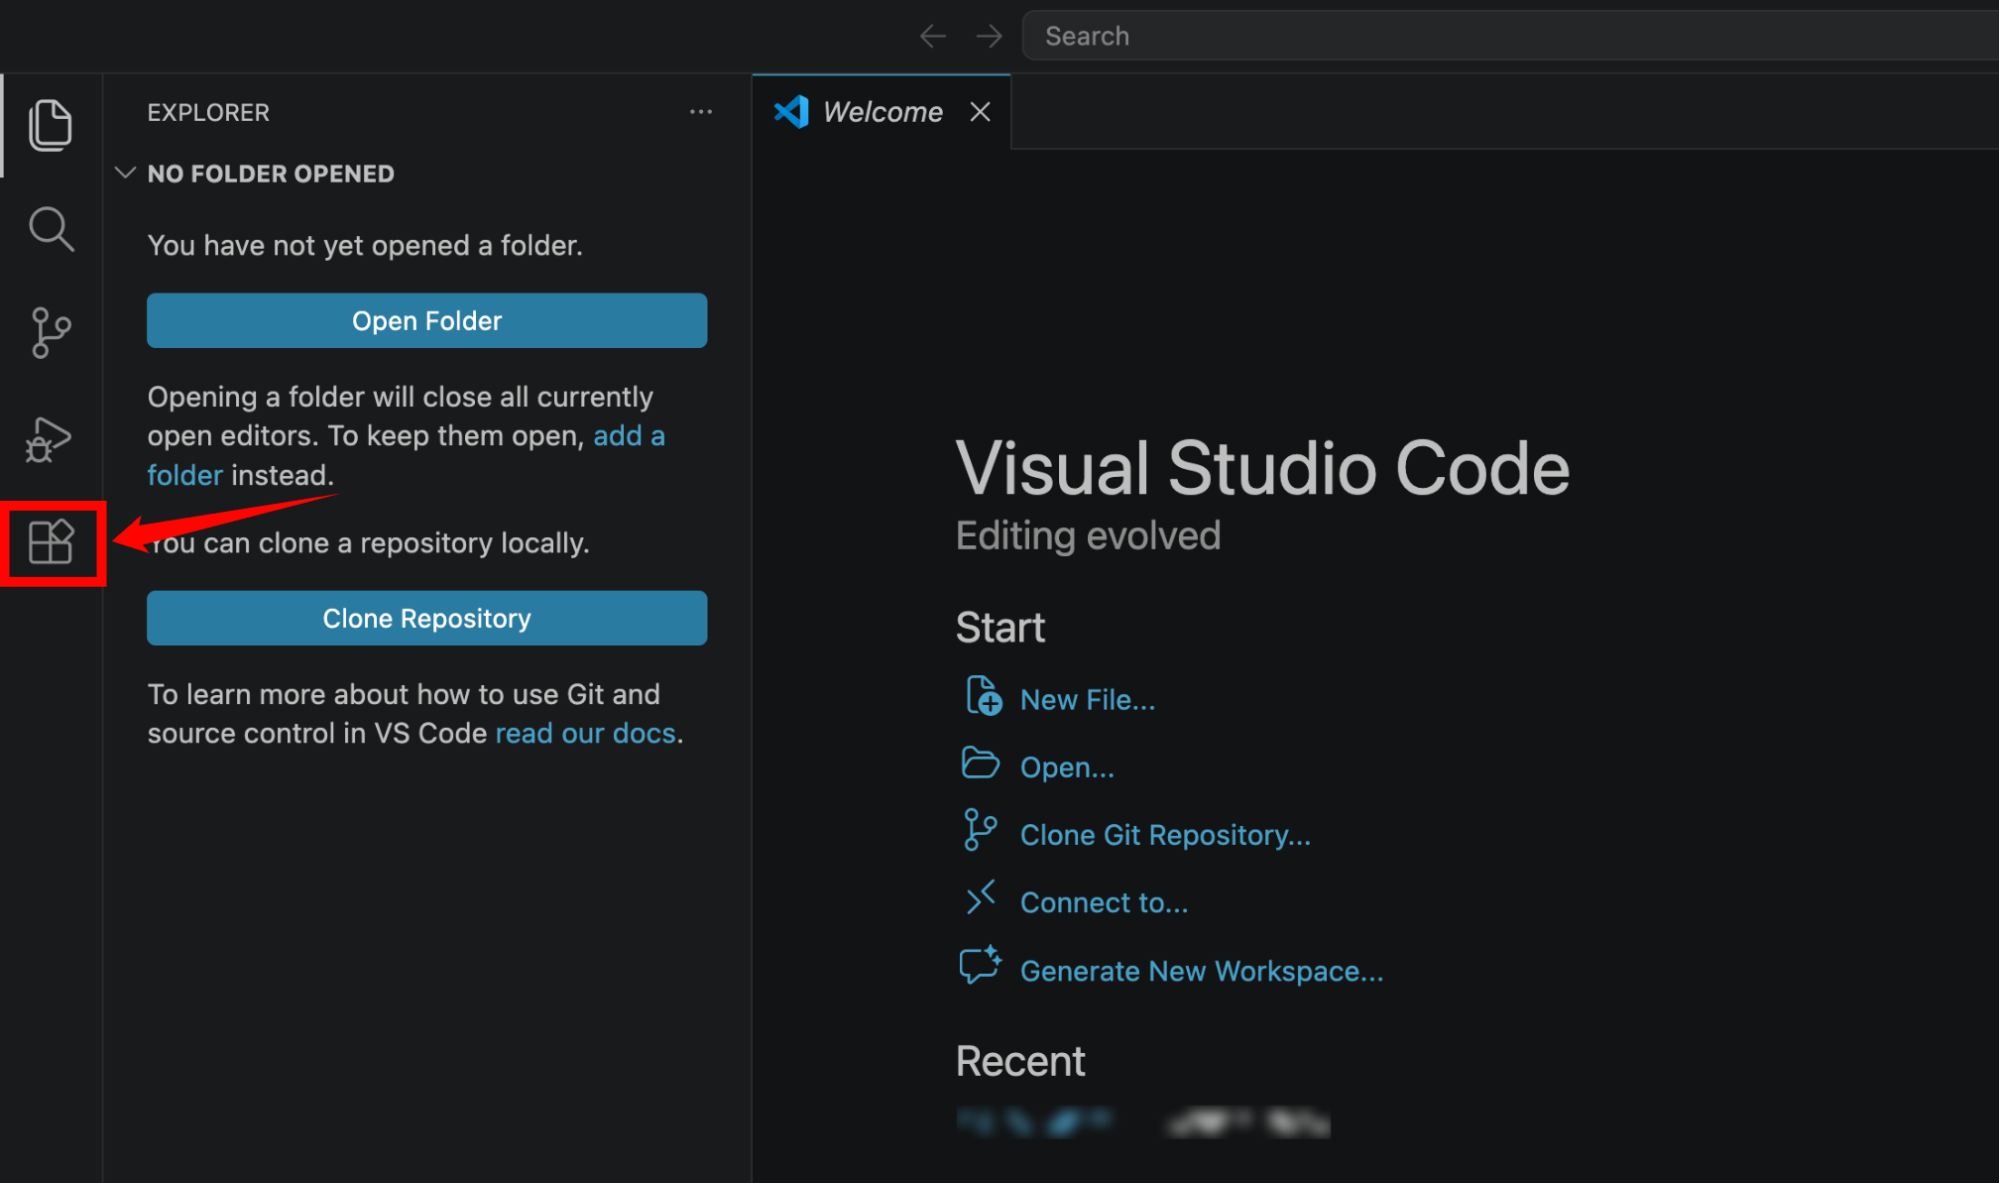
Task: Focus the Search command center field
Action: coord(1510,36)
